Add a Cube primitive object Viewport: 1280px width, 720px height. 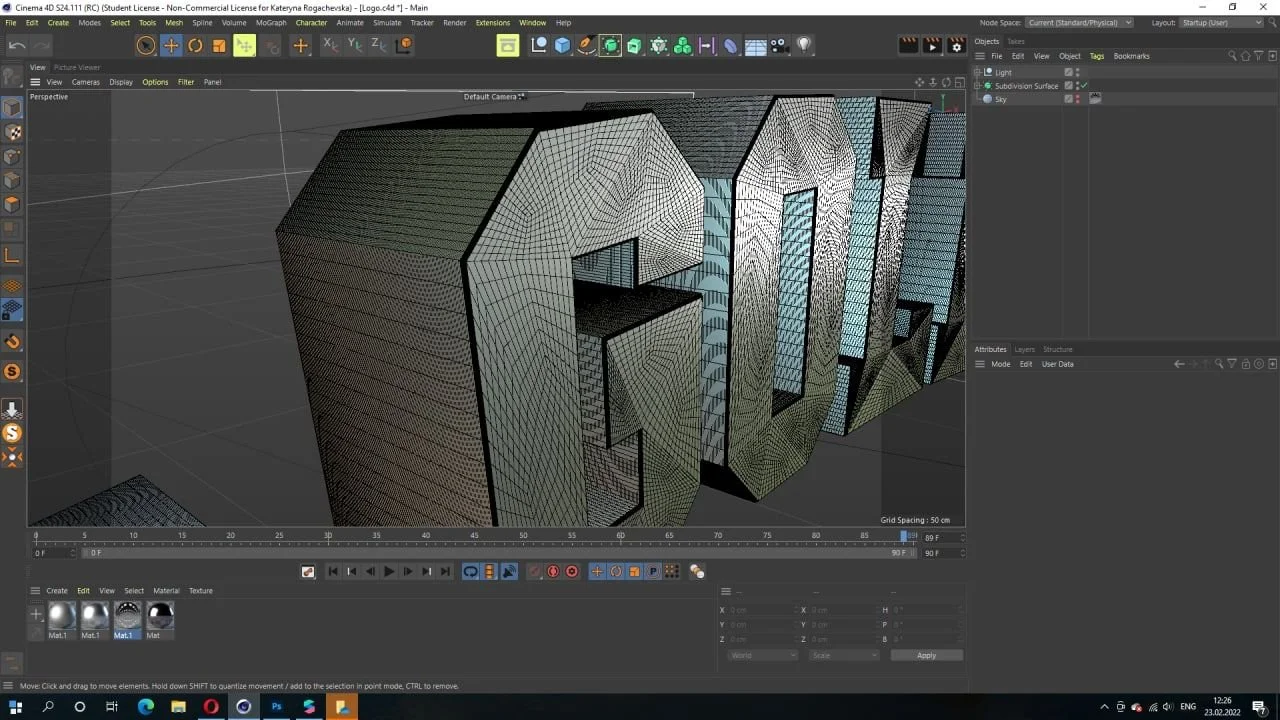(x=562, y=45)
